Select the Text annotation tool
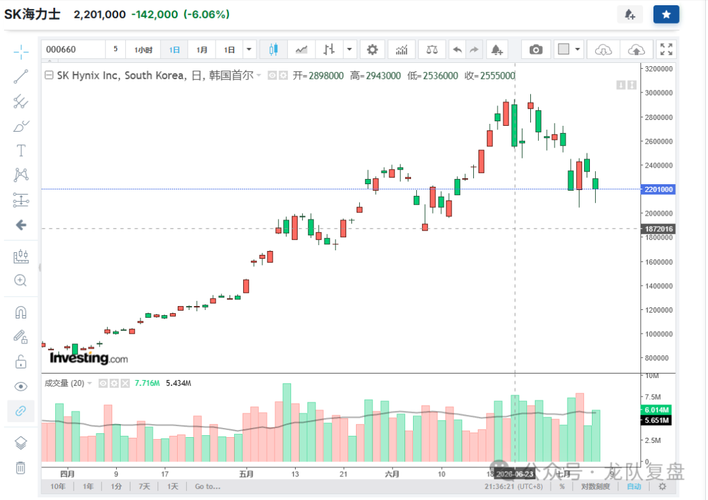Image resolution: width=708 pixels, height=500 pixels. [21, 150]
